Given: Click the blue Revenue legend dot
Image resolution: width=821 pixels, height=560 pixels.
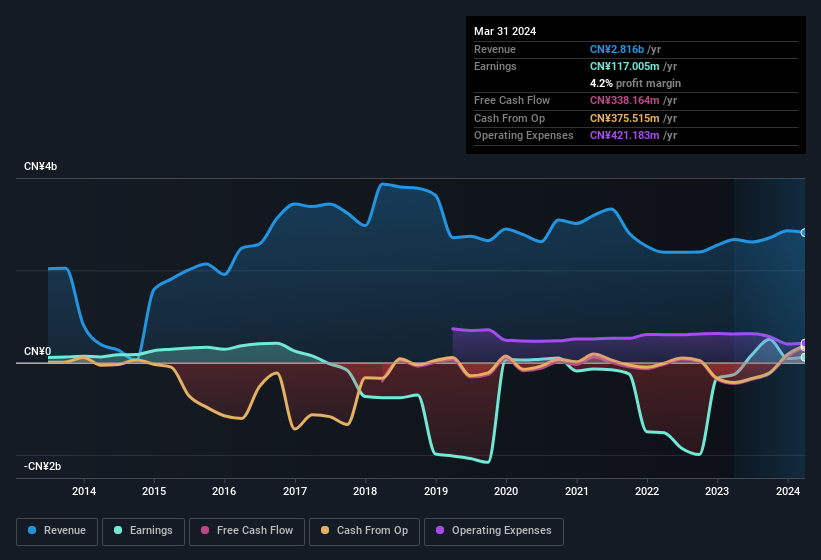Looking at the screenshot, I should 33,531.
